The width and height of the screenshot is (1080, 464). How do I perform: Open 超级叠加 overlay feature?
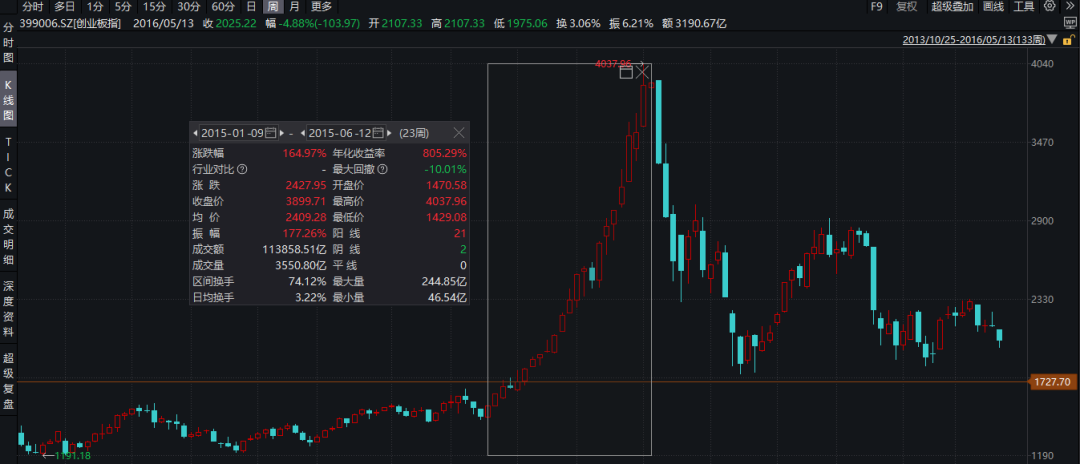pyautogui.click(x=953, y=7)
